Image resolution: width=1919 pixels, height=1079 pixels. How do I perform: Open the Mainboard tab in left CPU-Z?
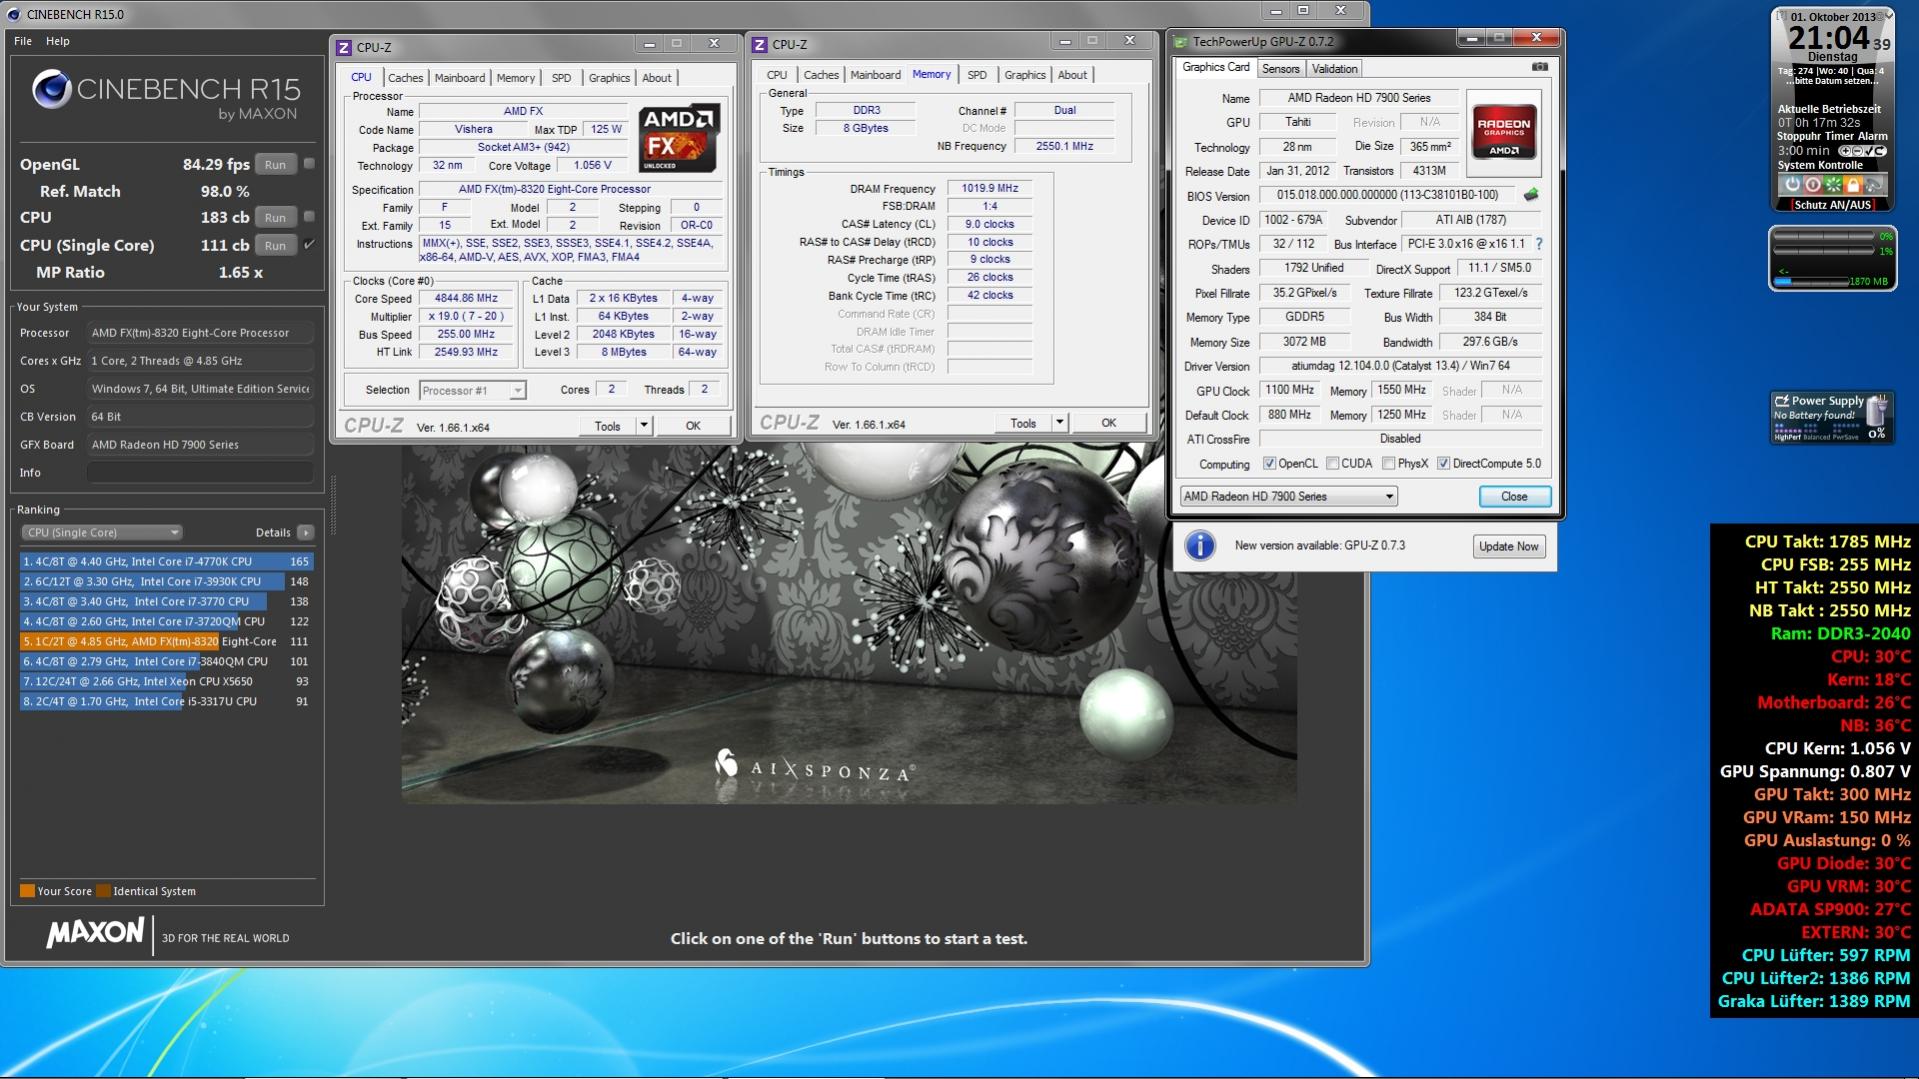459,78
